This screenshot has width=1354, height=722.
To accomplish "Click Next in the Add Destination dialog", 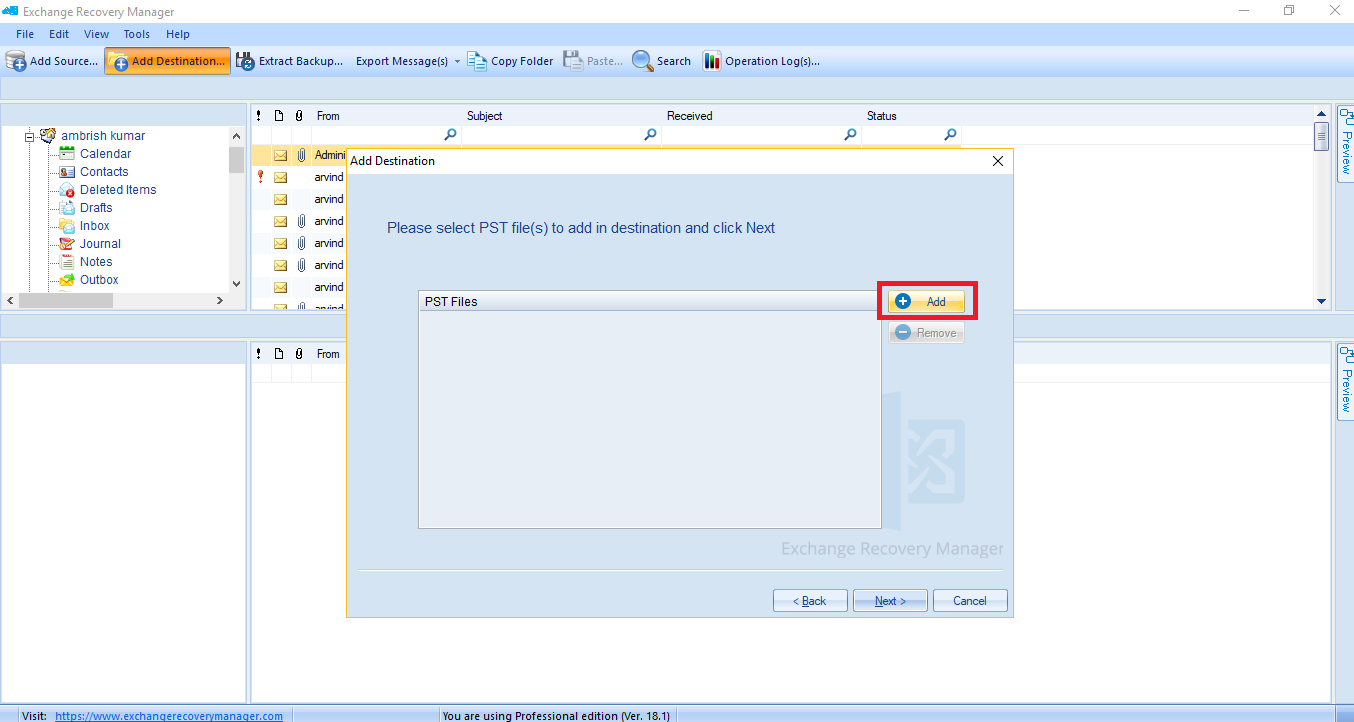I will [890, 601].
